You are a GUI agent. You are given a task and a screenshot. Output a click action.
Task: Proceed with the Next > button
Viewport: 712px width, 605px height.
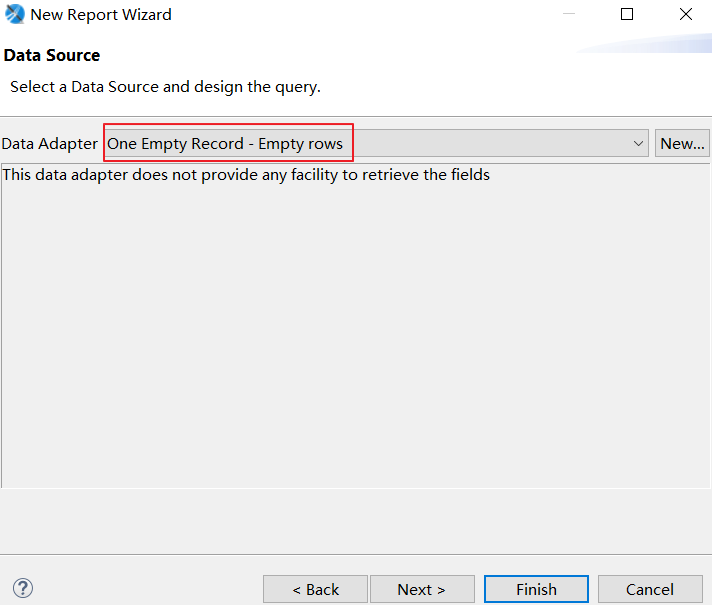pos(422,589)
